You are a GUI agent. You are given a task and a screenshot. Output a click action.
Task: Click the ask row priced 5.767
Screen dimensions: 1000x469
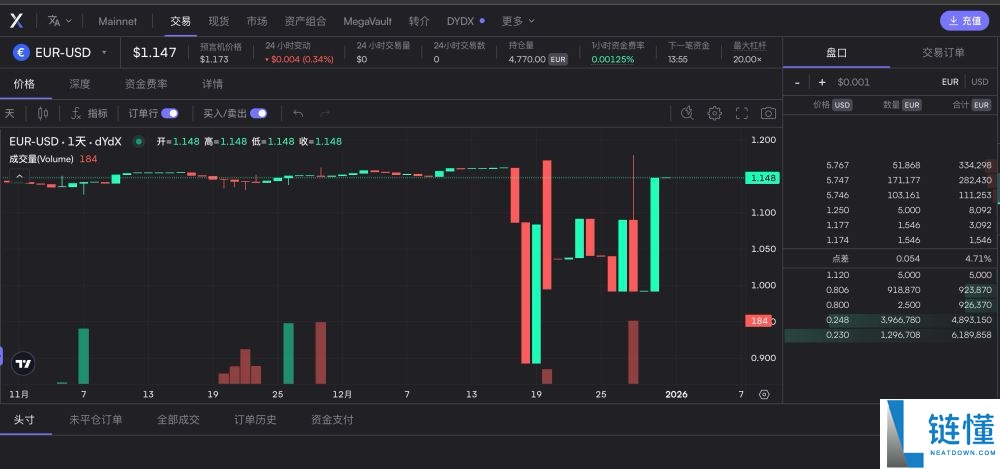890,165
